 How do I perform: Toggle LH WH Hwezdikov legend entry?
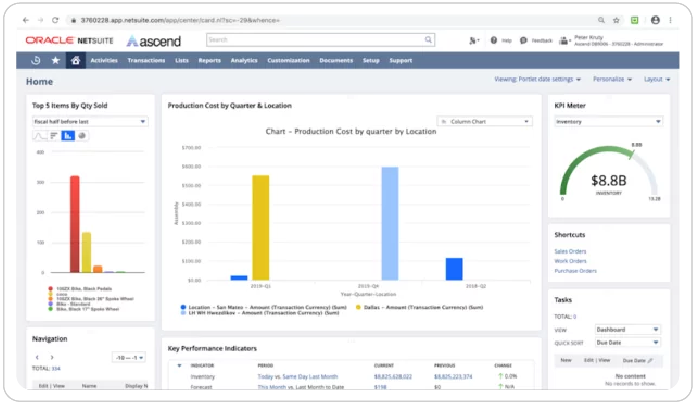pos(260,313)
